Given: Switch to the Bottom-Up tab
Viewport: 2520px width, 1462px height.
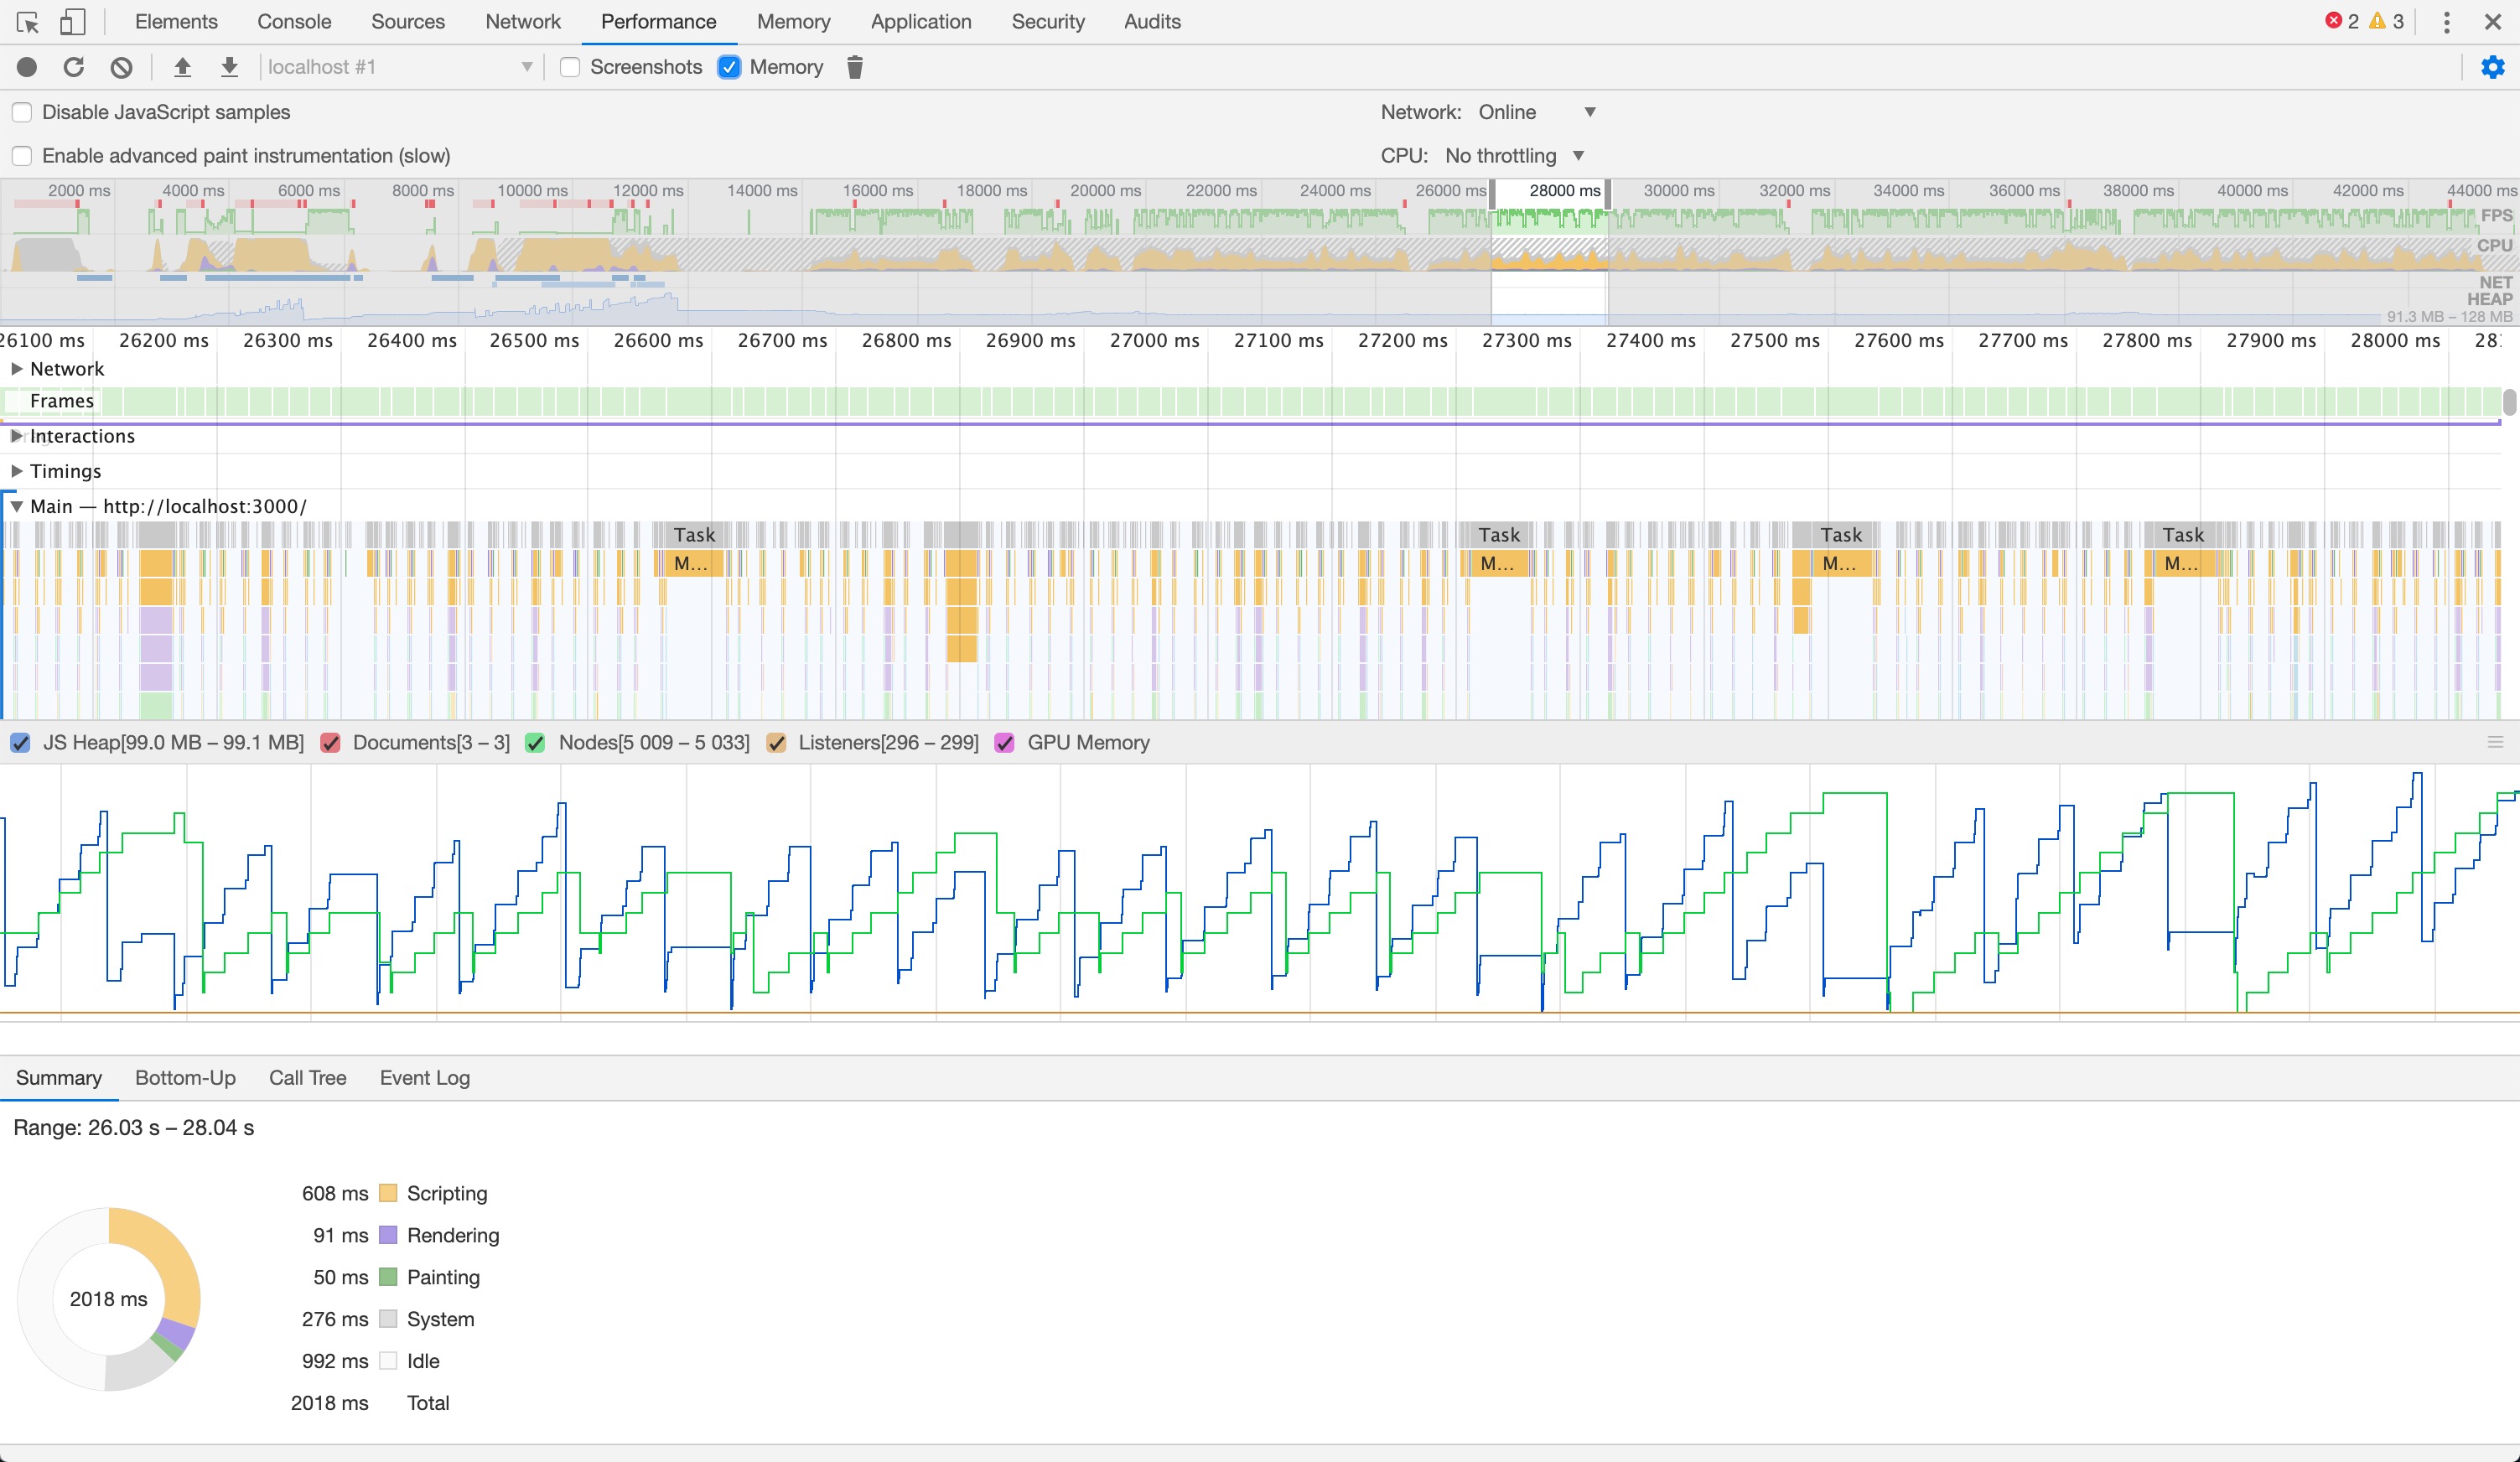Looking at the screenshot, I should (x=185, y=1078).
